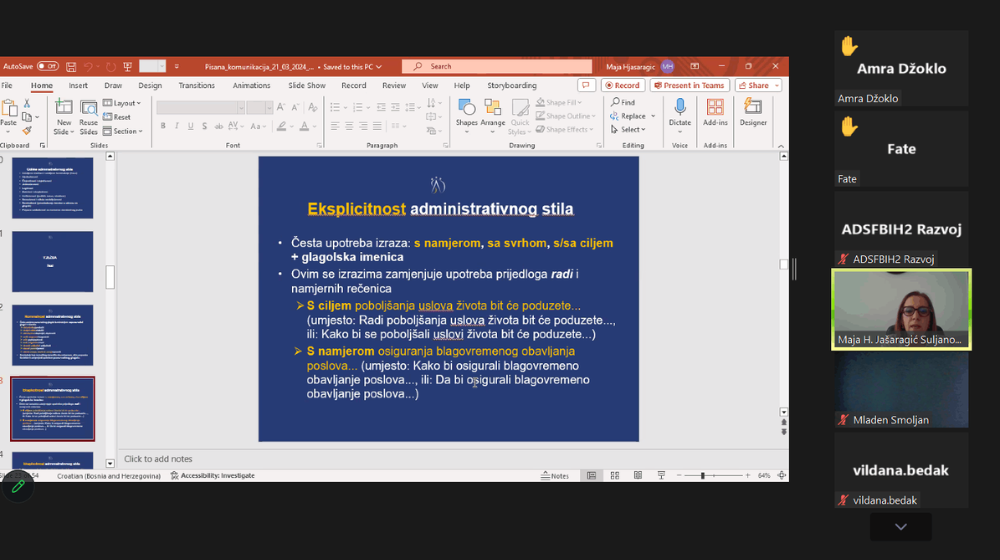Toggle Normal view button in status bar
This screenshot has width=1000, height=560.
point(591,476)
